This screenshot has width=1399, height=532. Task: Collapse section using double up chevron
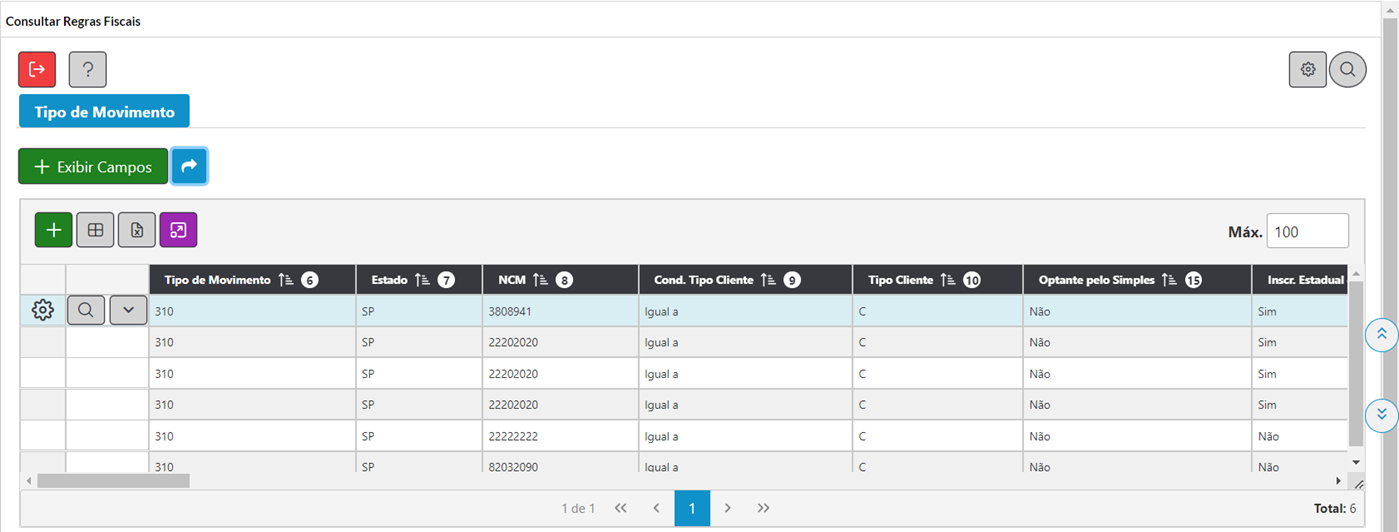click(x=1381, y=334)
